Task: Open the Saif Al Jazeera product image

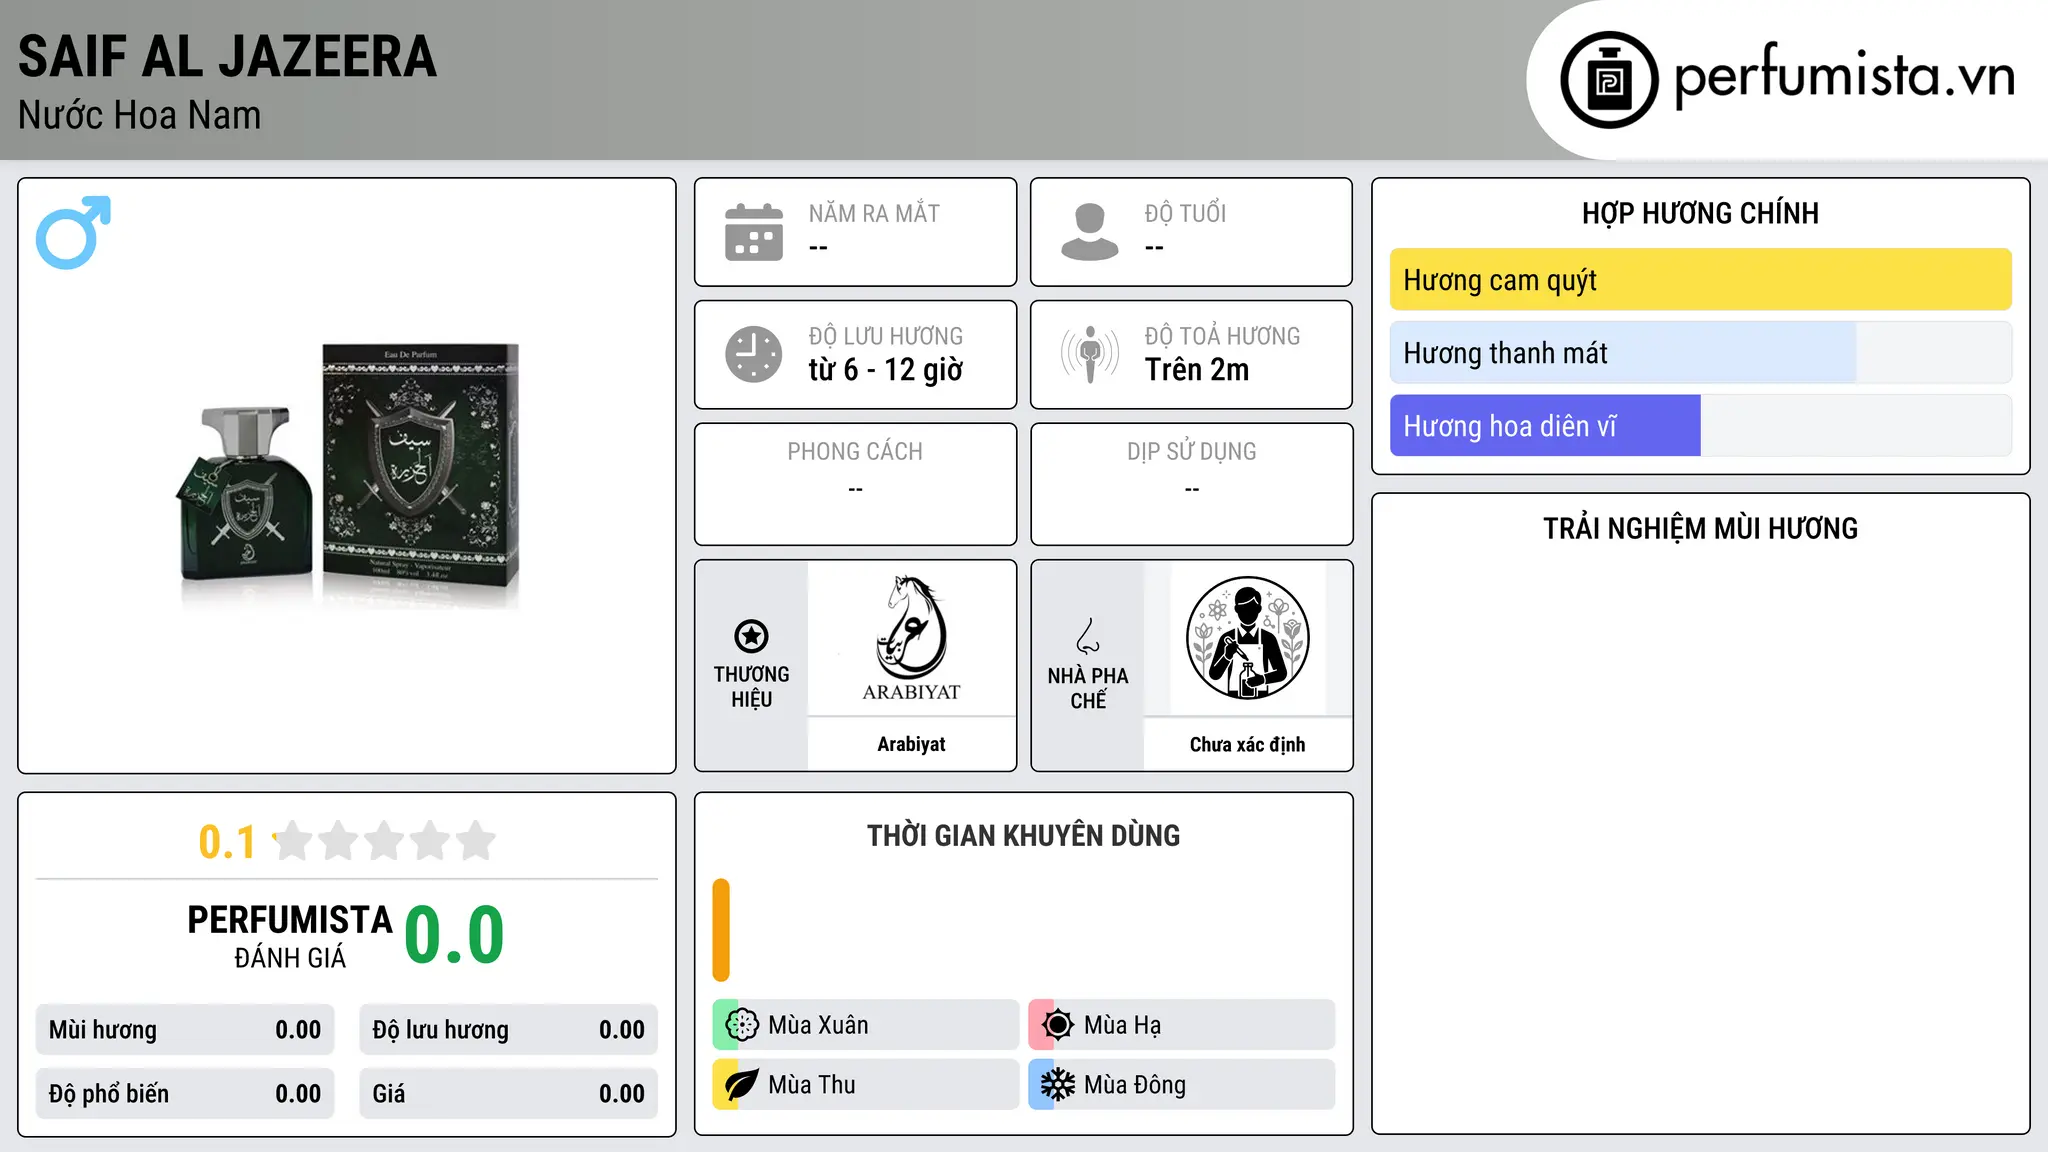Action: 348,476
